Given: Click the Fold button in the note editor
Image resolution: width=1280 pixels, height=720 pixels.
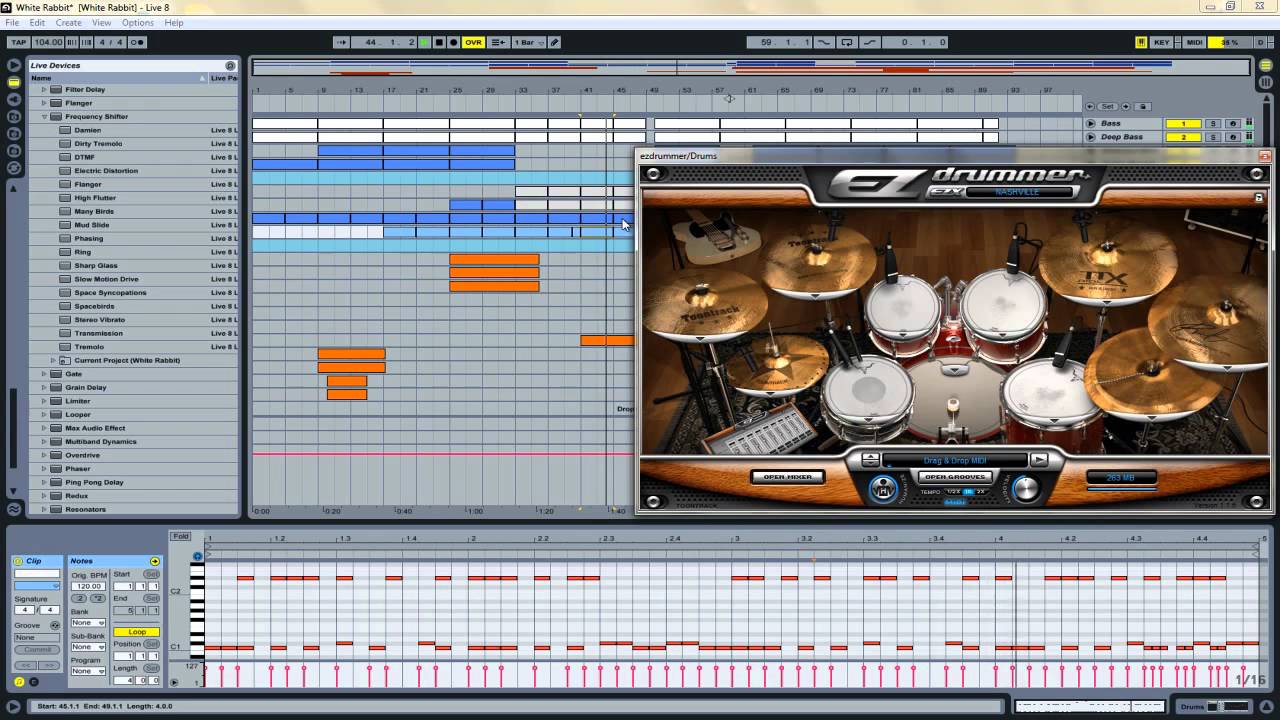Looking at the screenshot, I should click(x=181, y=537).
